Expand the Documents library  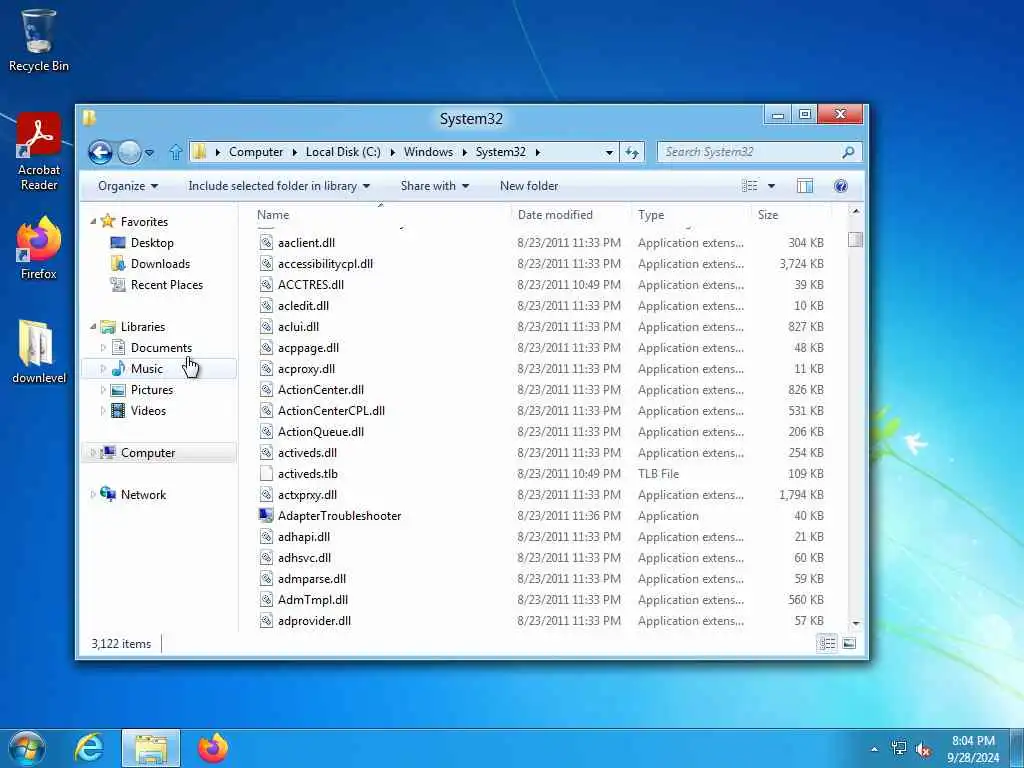(x=103, y=348)
